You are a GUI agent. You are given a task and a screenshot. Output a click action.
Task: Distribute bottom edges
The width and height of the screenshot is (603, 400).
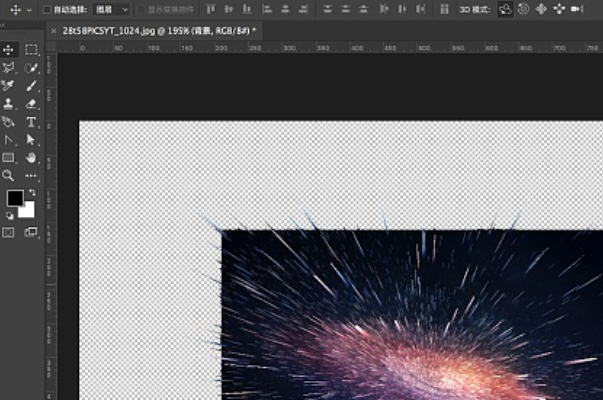tap(363, 9)
